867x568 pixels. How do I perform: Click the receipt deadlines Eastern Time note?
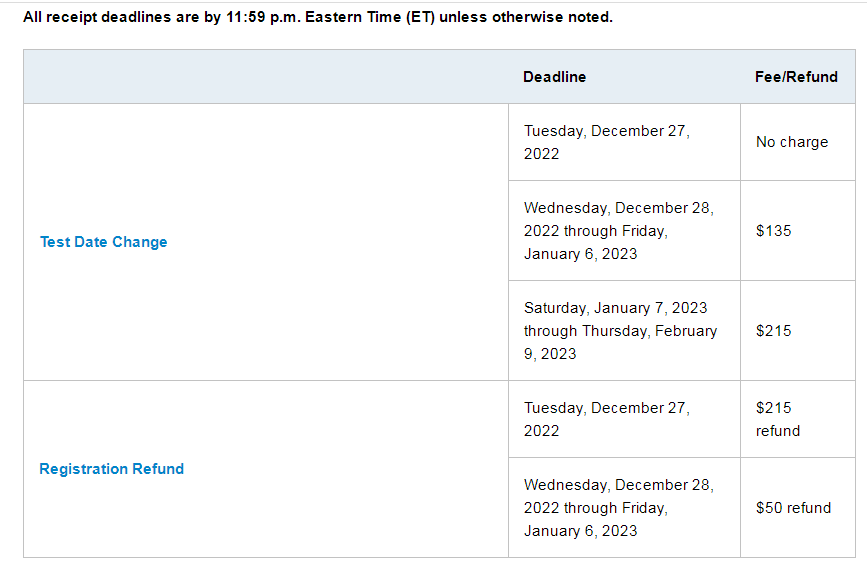pos(318,17)
